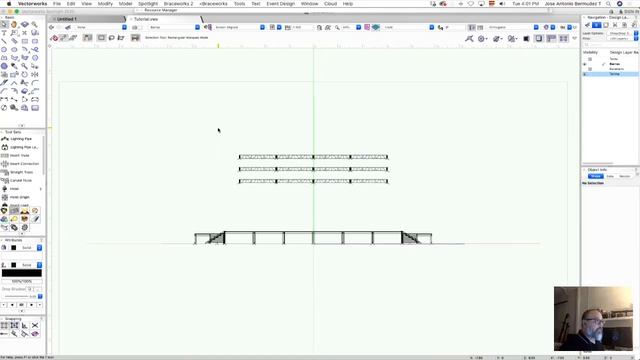Select the Rotate tool
This screenshot has height=360, width=640.
click(x=24, y=74)
